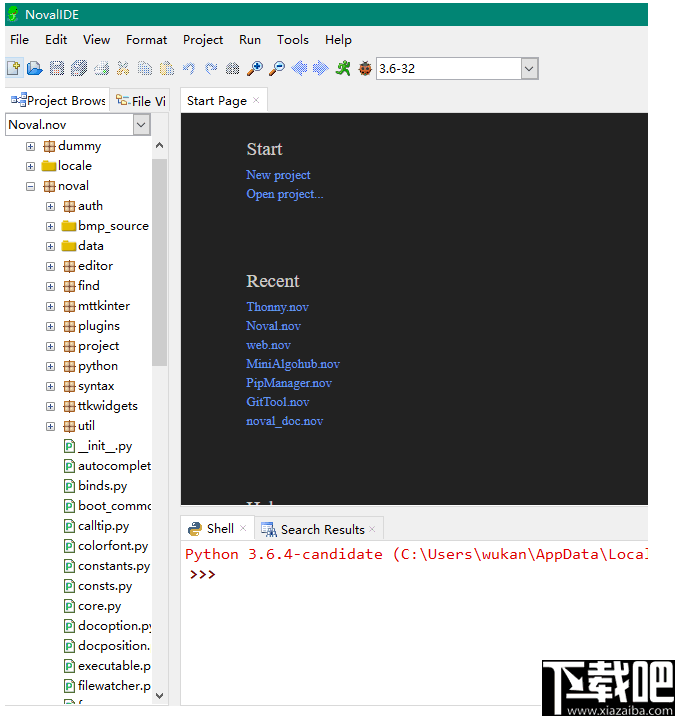The width and height of the screenshot is (677, 716).
Task: Expand the dummy package node
Action: tap(30, 146)
